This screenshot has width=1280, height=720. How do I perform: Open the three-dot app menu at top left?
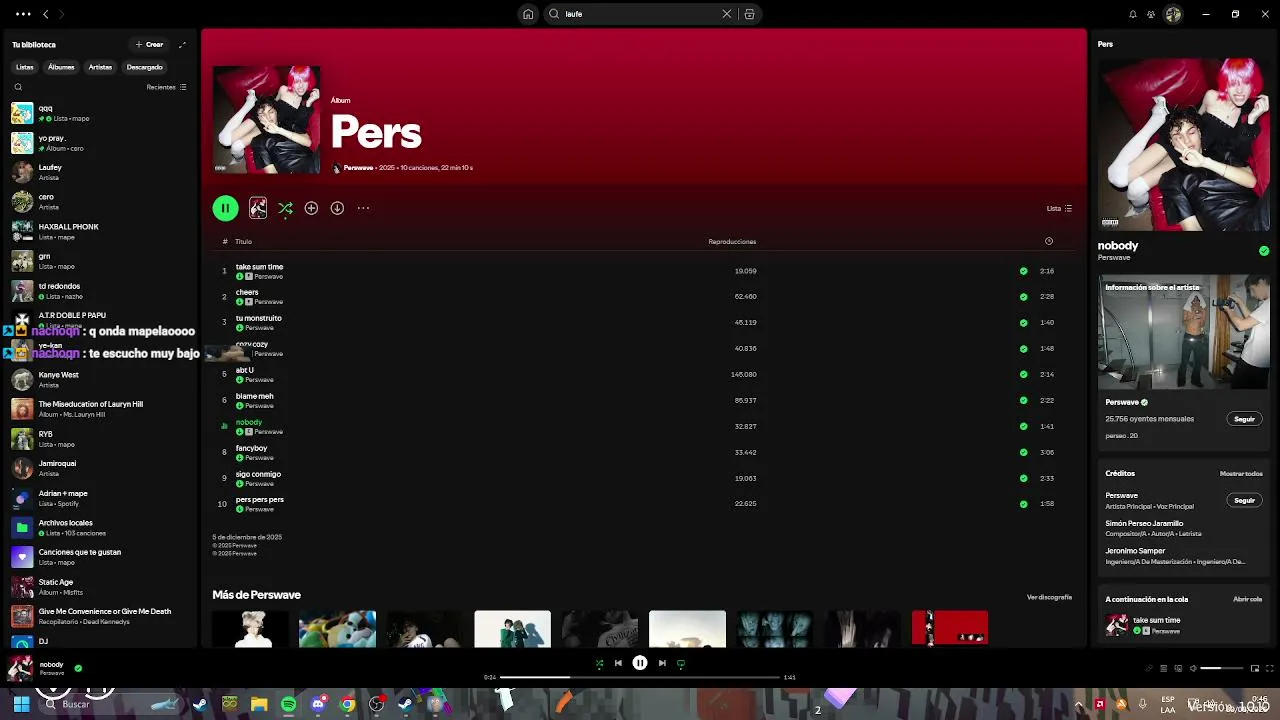coord(23,14)
